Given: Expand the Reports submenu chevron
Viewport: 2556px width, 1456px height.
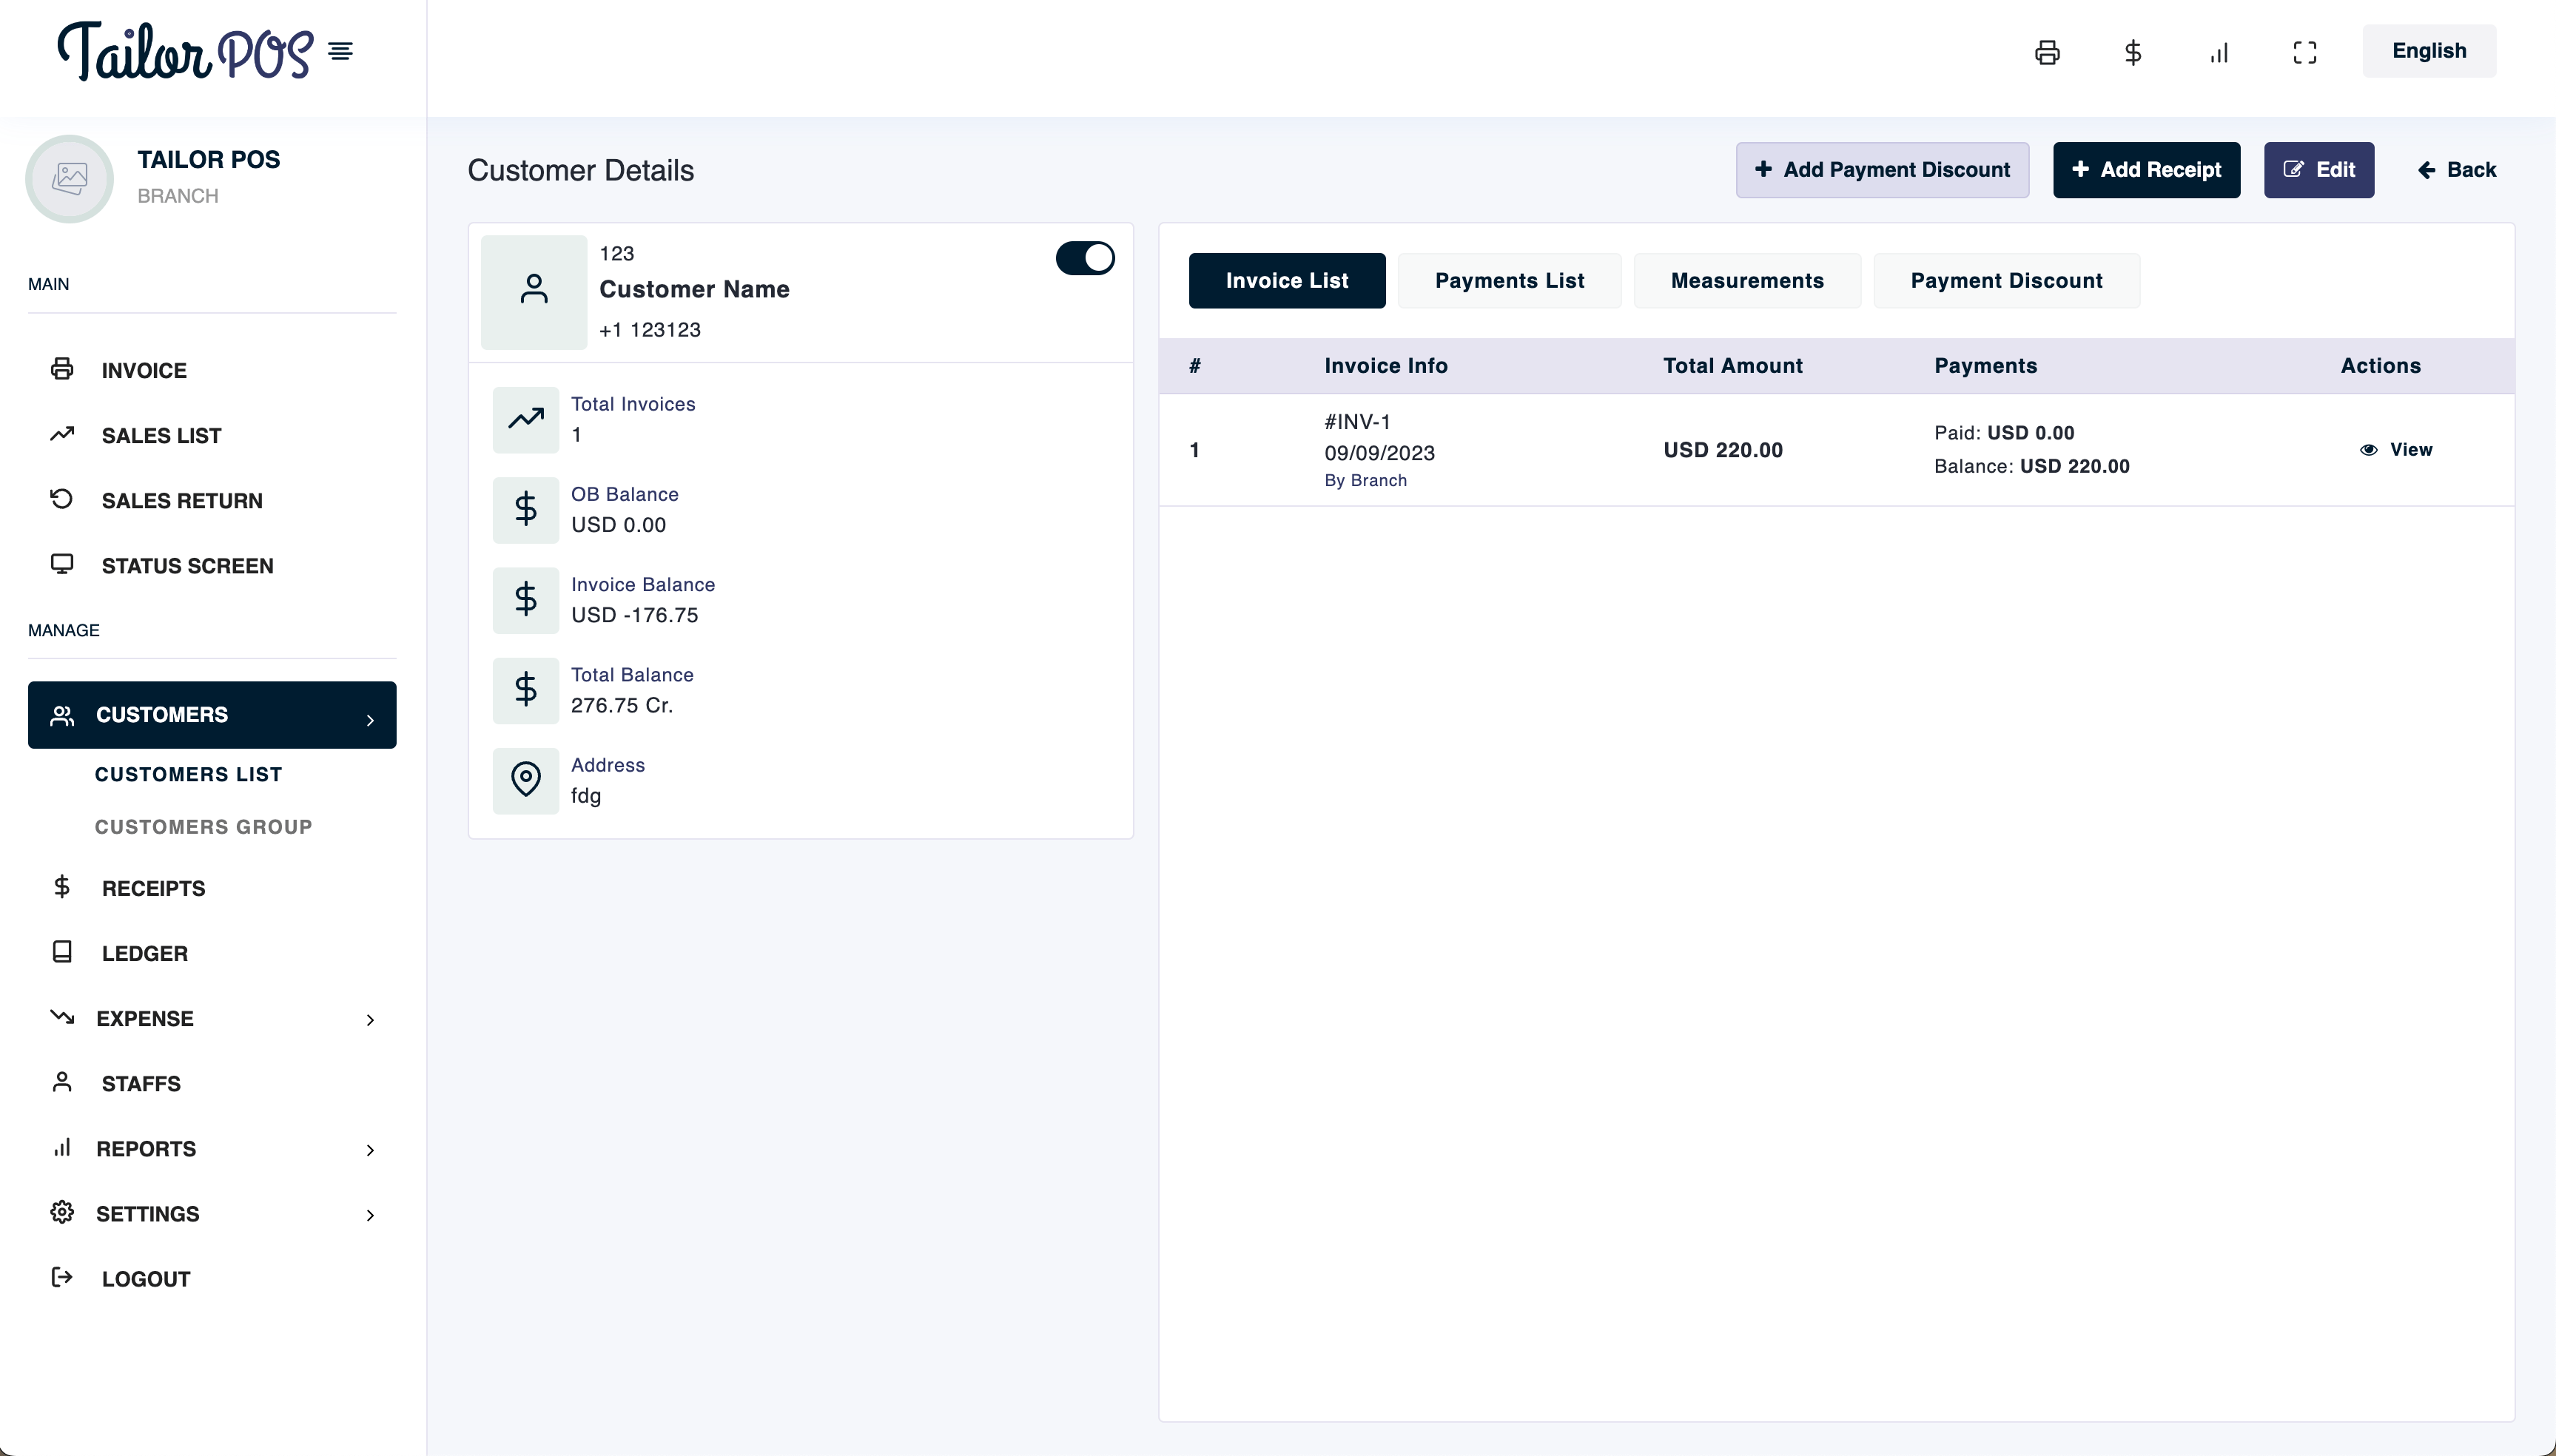Looking at the screenshot, I should (370, 1150).
